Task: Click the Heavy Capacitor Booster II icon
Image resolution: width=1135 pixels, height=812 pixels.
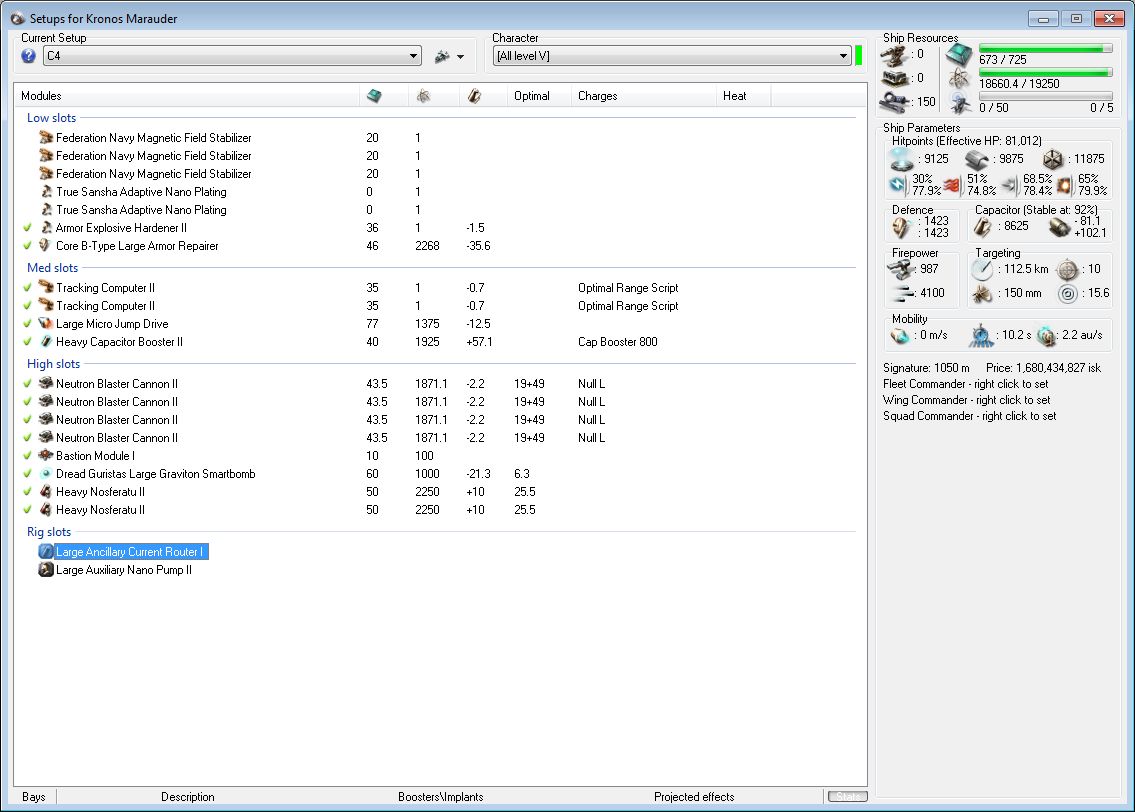Action: [x=46, y=342]
